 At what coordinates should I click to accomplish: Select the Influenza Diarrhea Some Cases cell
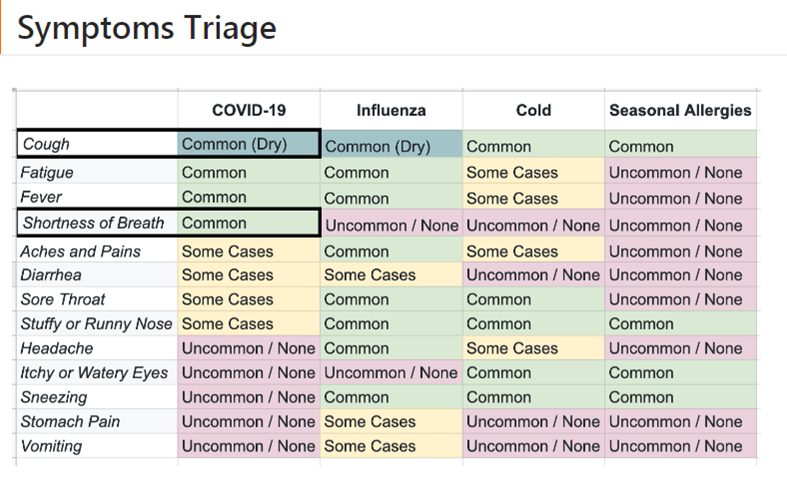point(391,275)
